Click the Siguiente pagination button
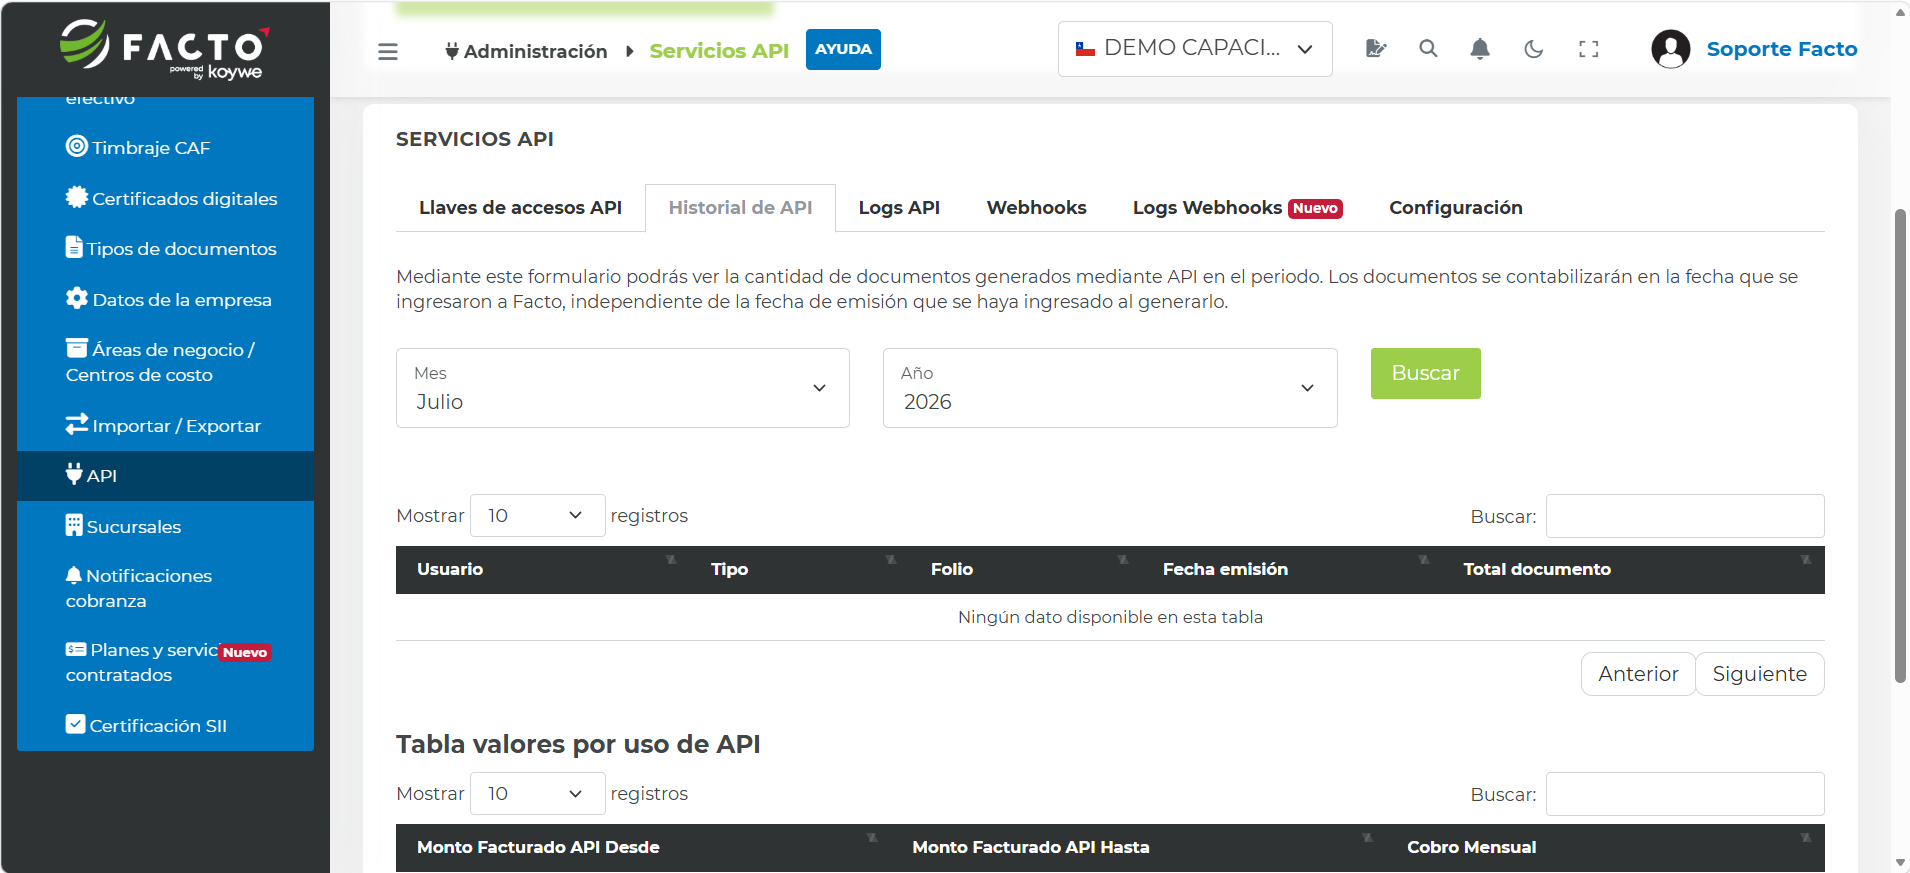 pos(1759,674)
